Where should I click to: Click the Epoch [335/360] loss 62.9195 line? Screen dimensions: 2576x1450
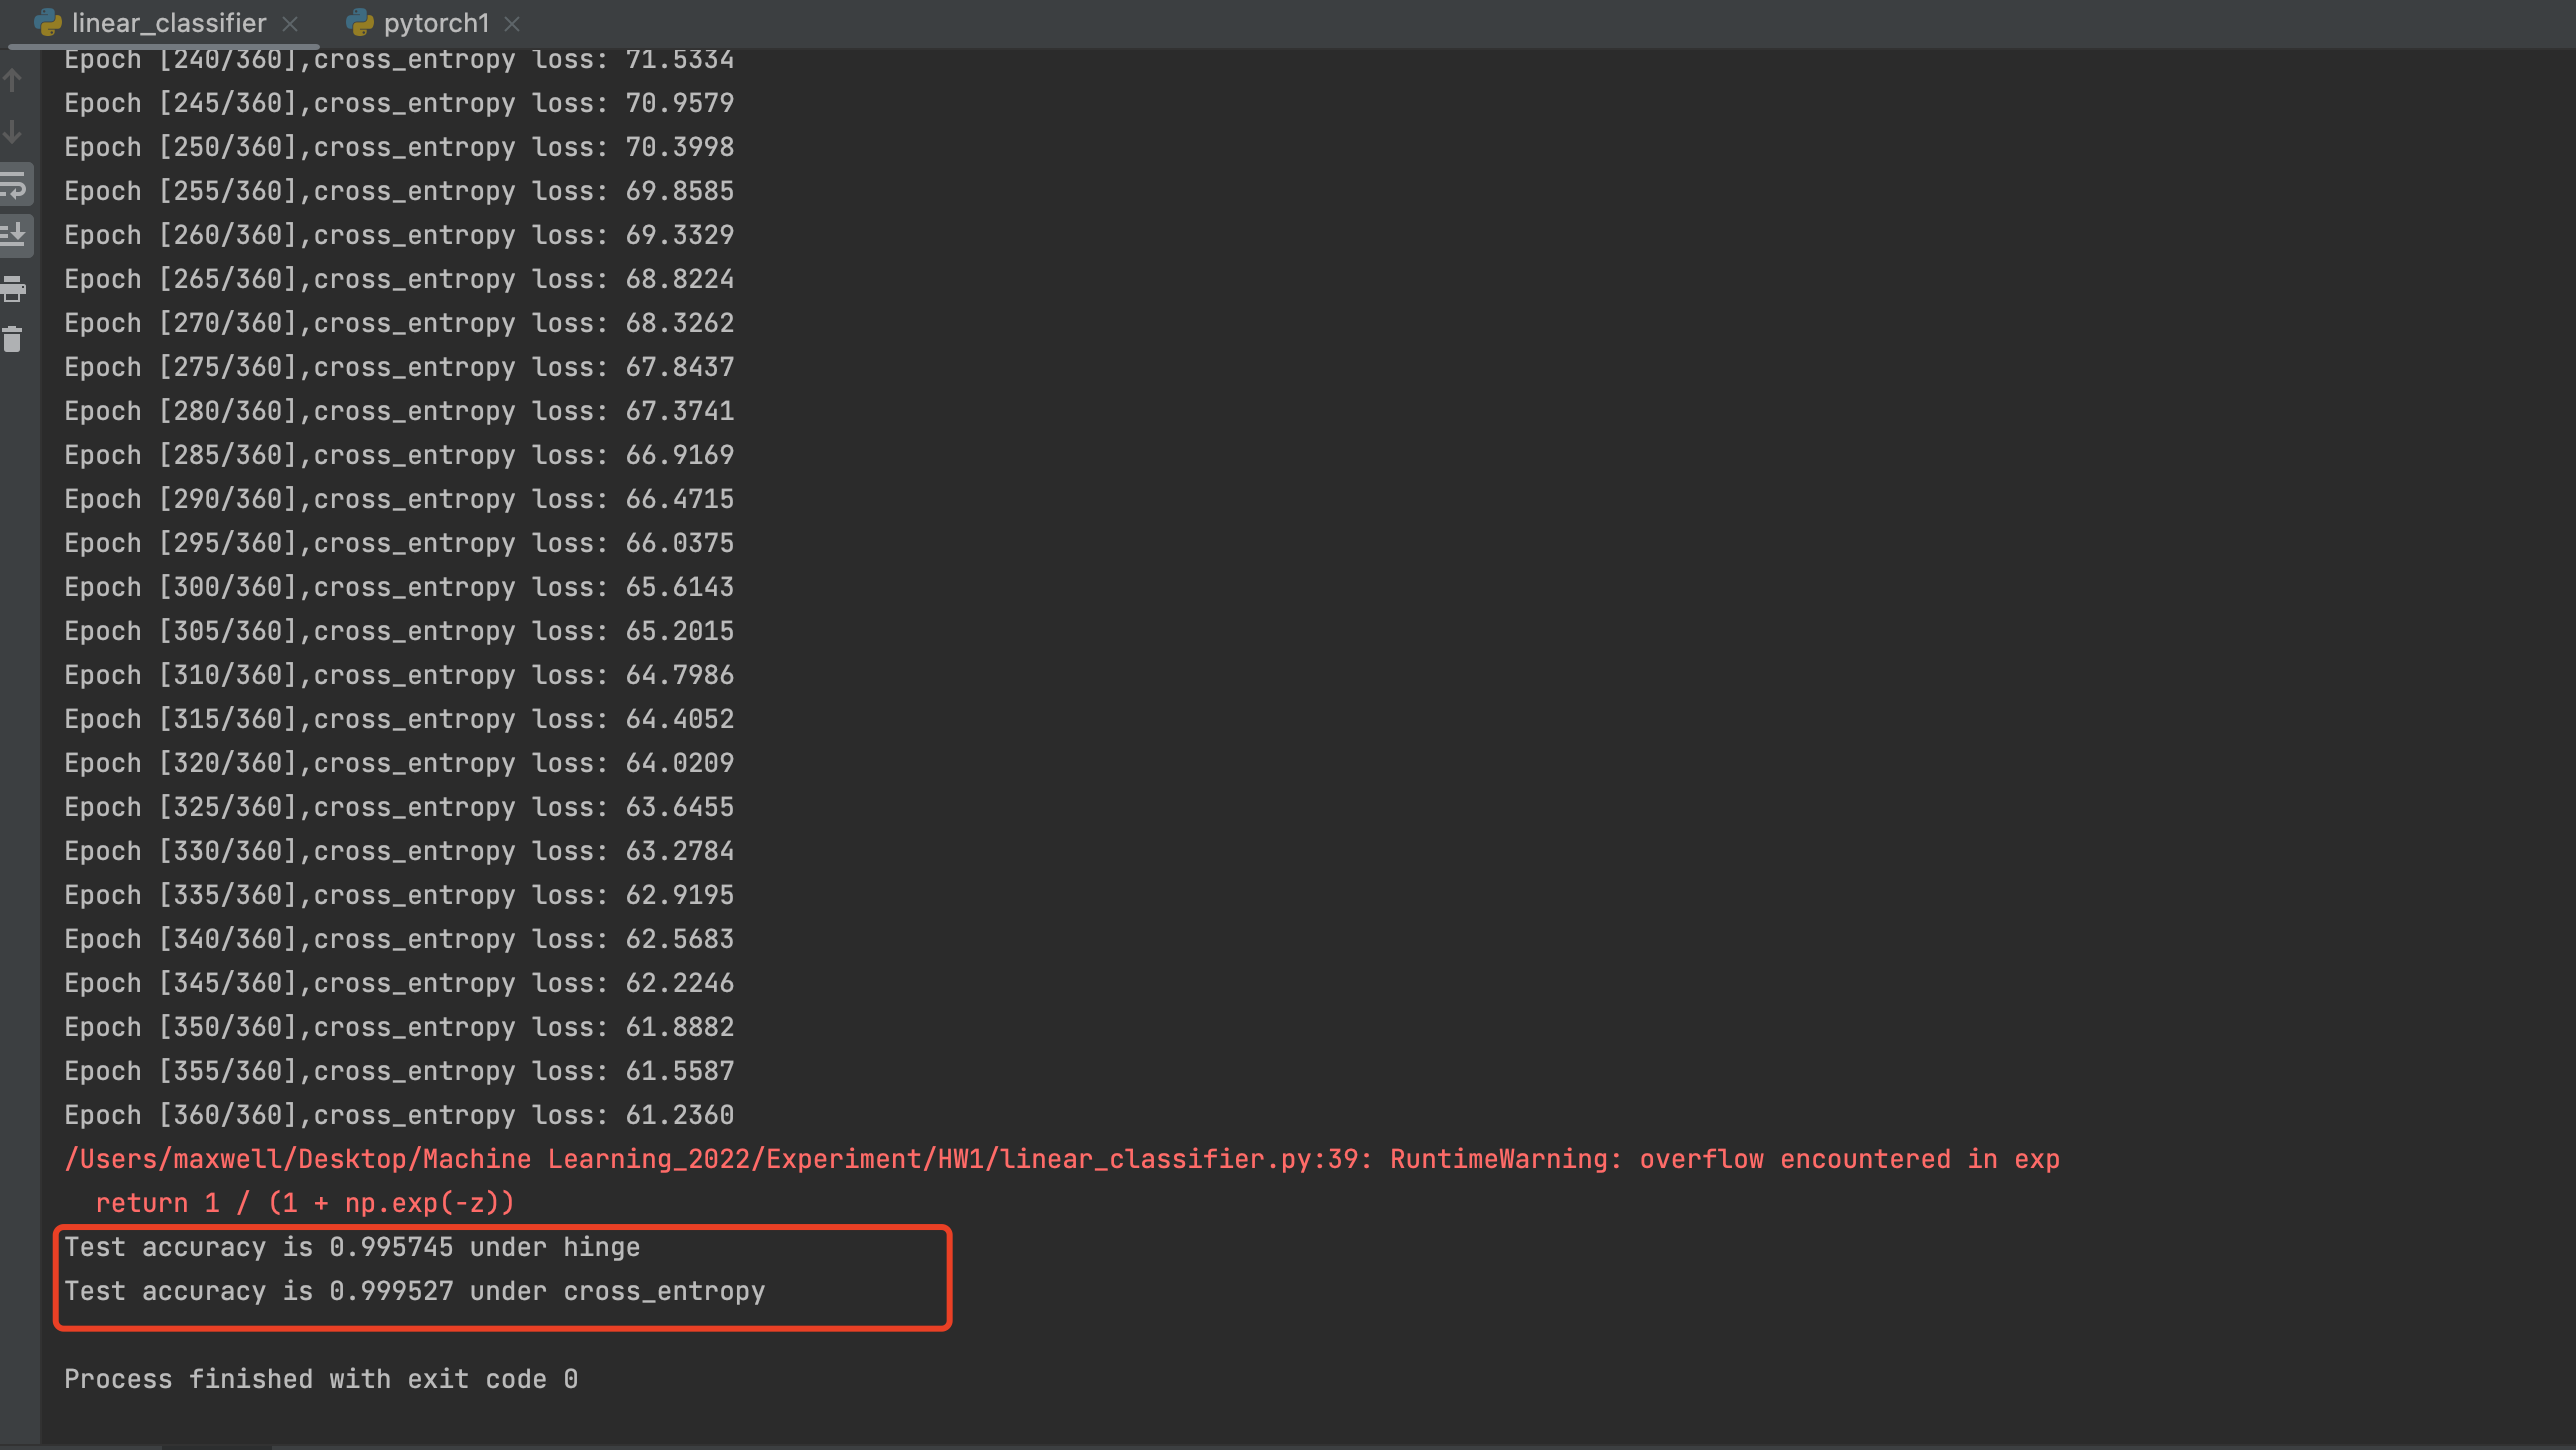point(399,895)
